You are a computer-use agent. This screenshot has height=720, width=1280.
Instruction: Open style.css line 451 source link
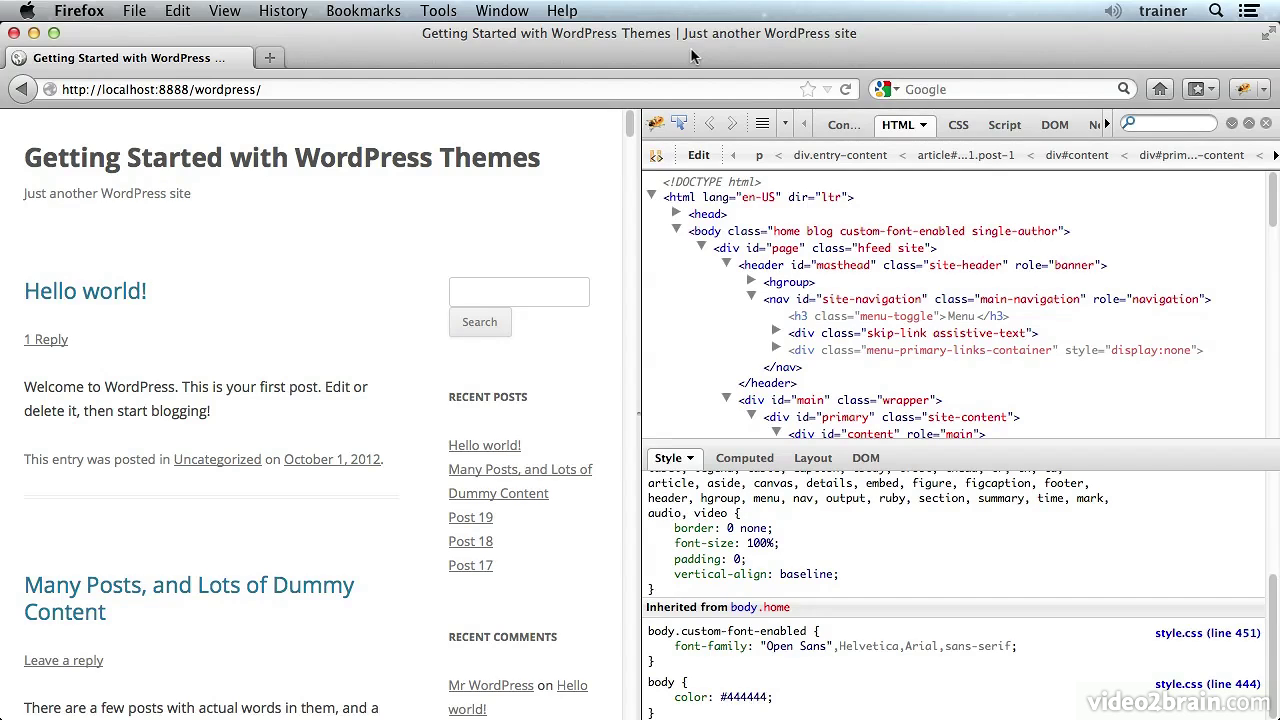1207,633
